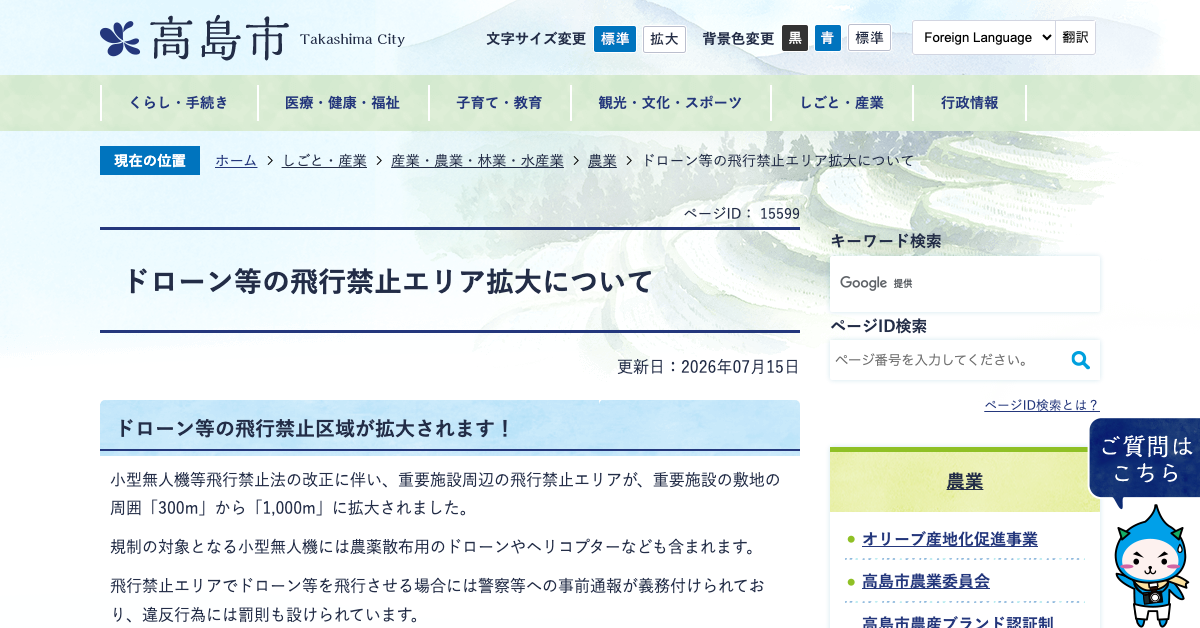Click the 更新日：2026年07月15日 text
The image size is (1200, 628).
coord(708,366)
